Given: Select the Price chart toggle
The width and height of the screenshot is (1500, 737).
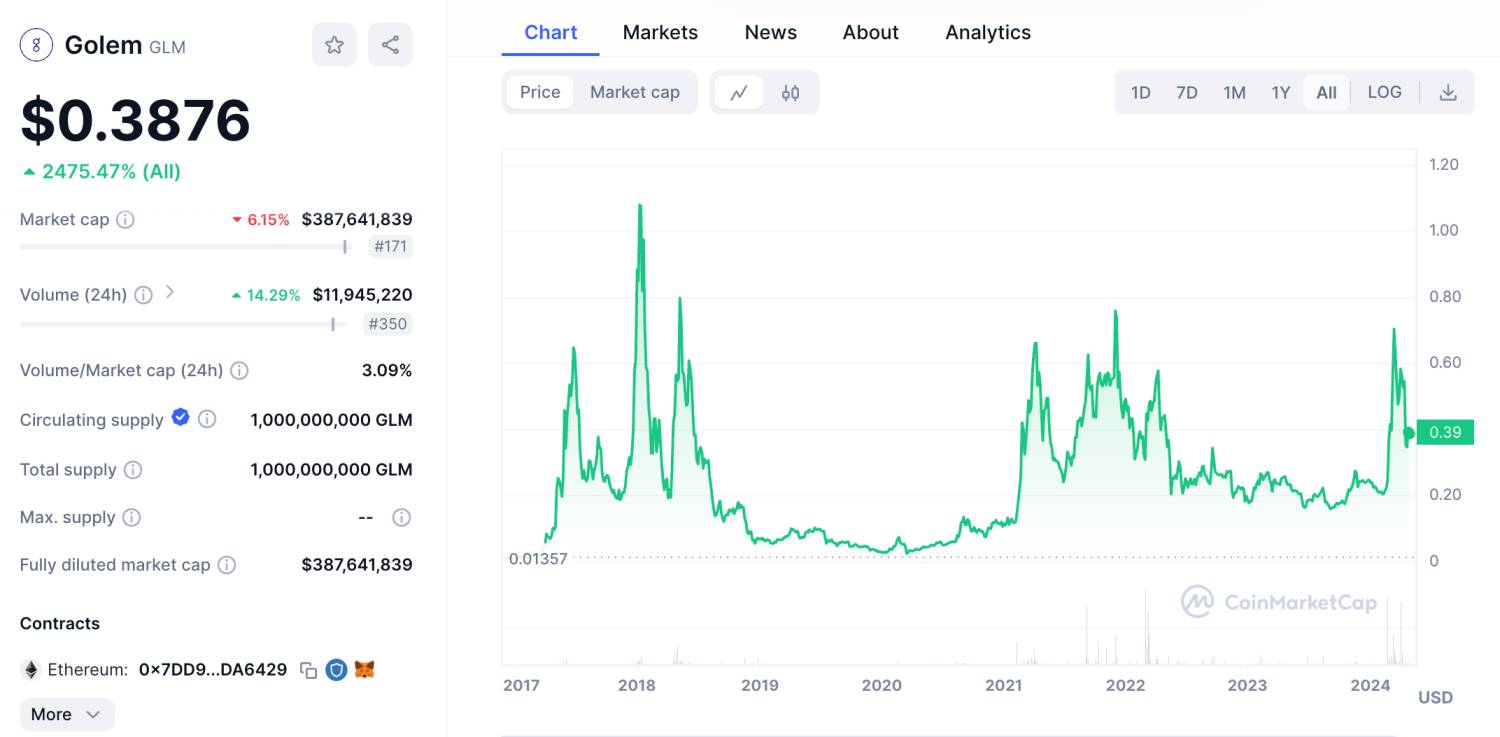Looking at the screenshot, I should [x=540, y=92].
